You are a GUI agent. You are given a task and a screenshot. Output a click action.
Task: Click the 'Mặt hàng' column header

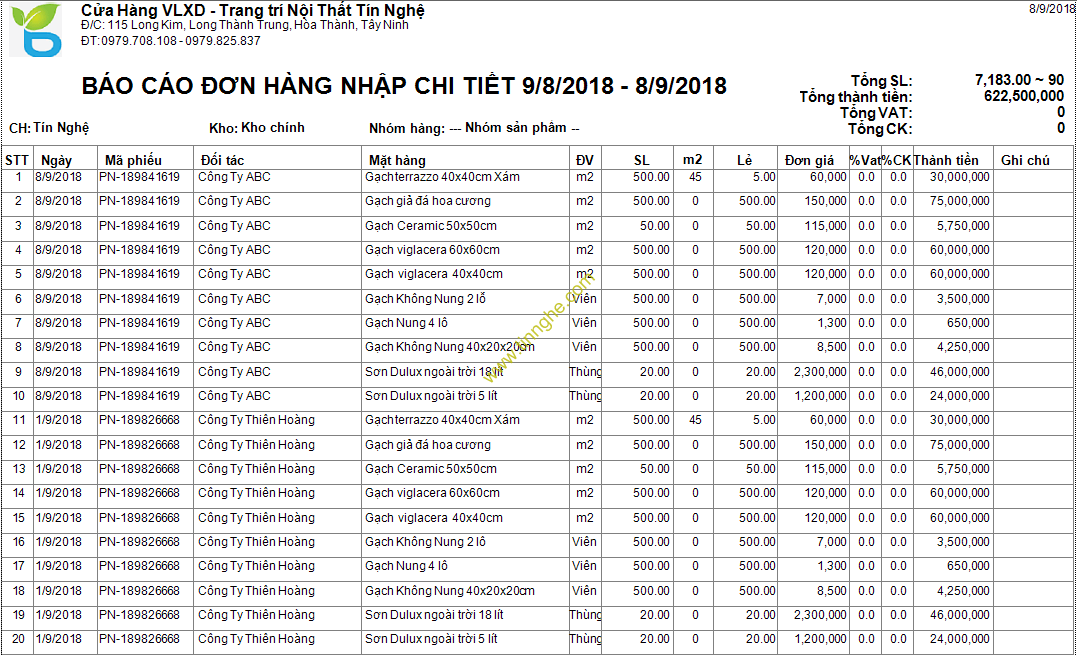397,160
